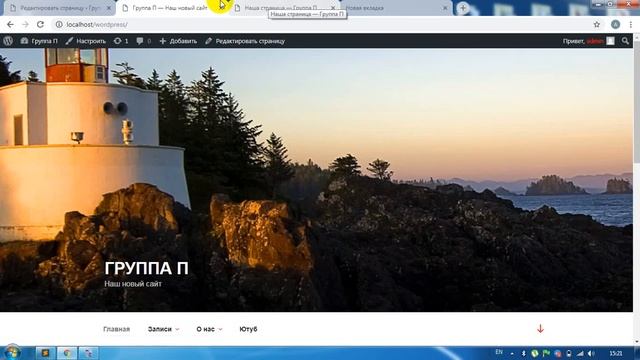Go back with the browser back arrow
The width and height of the screenshot is (640, 360).
pos(10,24)
